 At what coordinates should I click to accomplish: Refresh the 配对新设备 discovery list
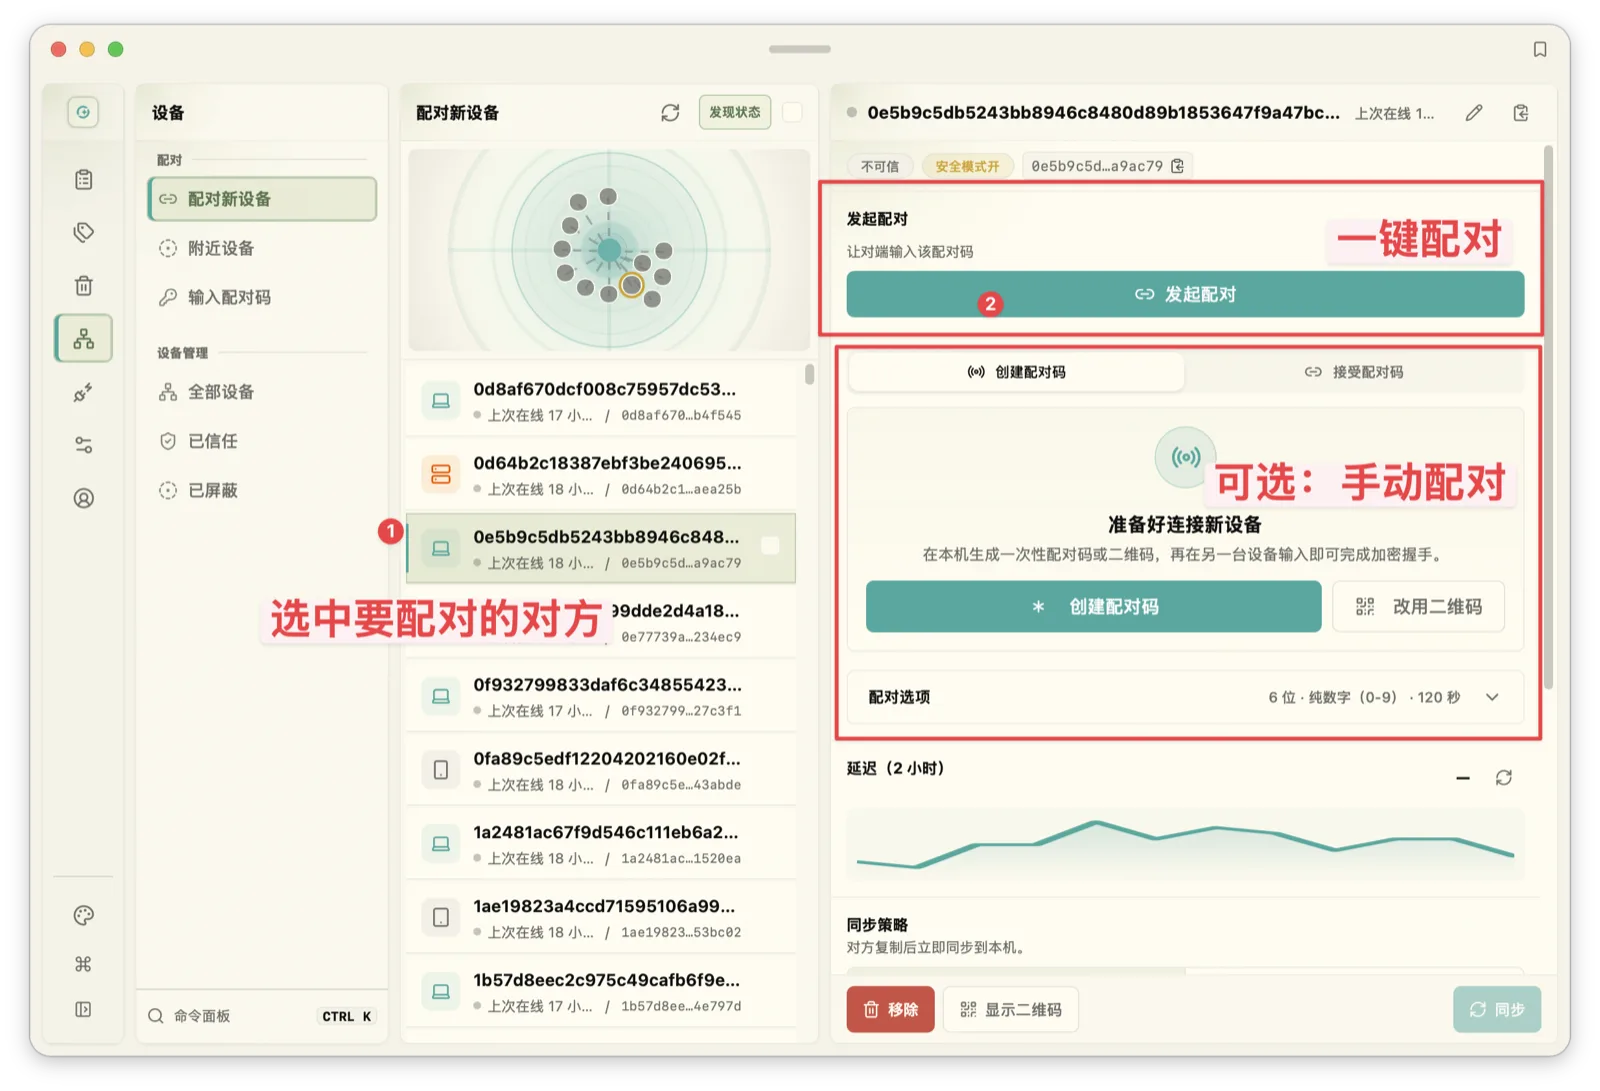coord(670,113)
